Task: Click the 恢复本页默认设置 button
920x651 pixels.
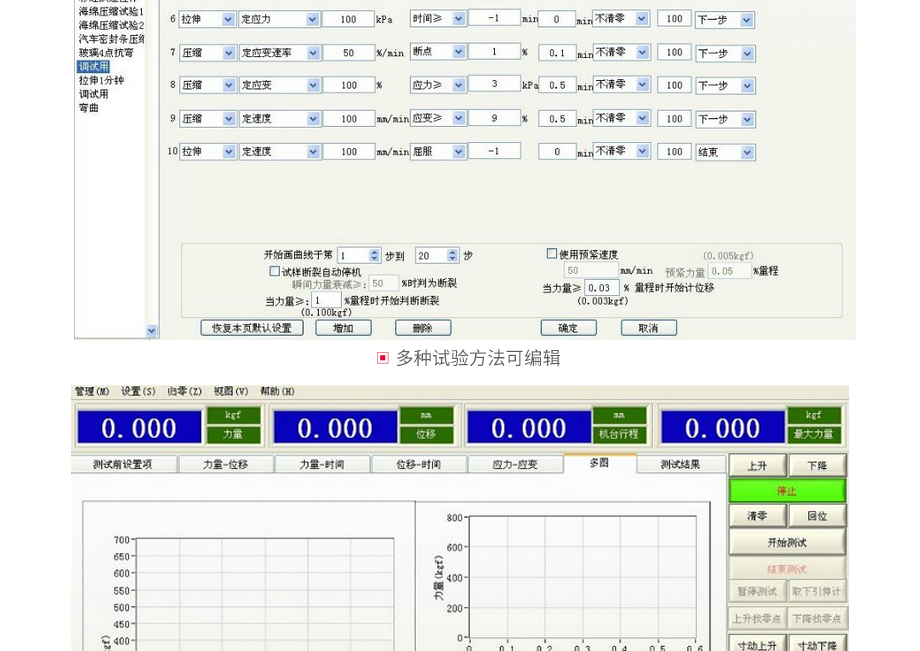Action: (x=252, y=328)
